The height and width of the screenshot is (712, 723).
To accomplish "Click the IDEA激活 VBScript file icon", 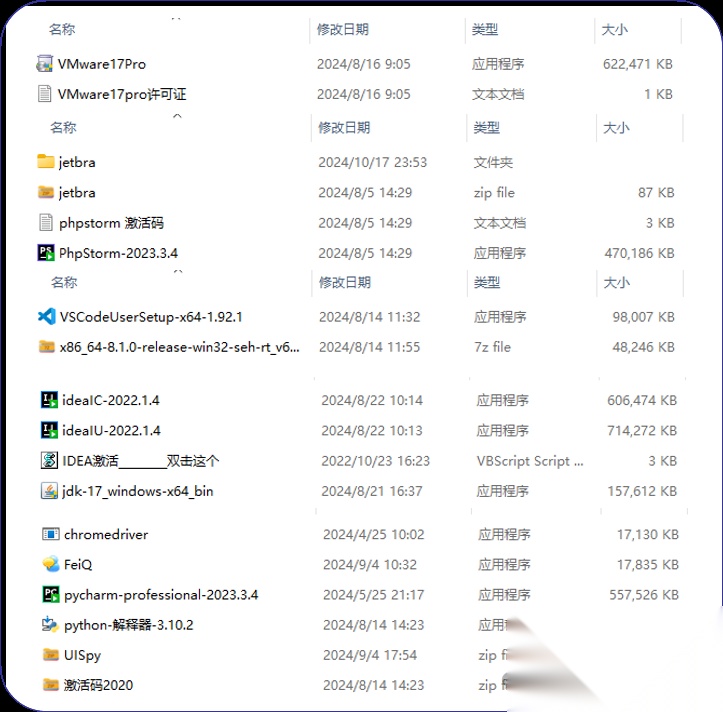I will (x=49, y=460).
